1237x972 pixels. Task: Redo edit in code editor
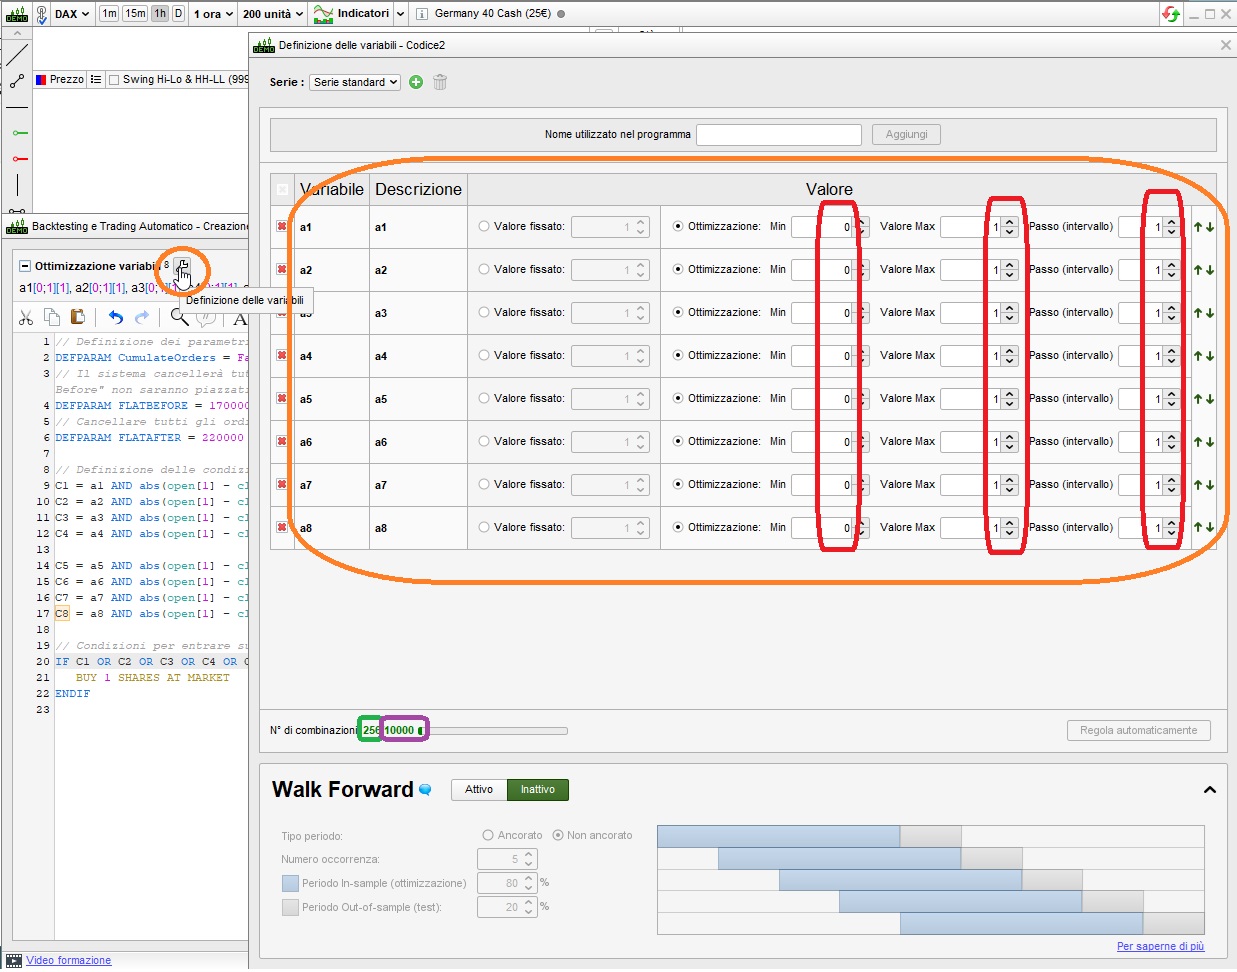point(142,317)
